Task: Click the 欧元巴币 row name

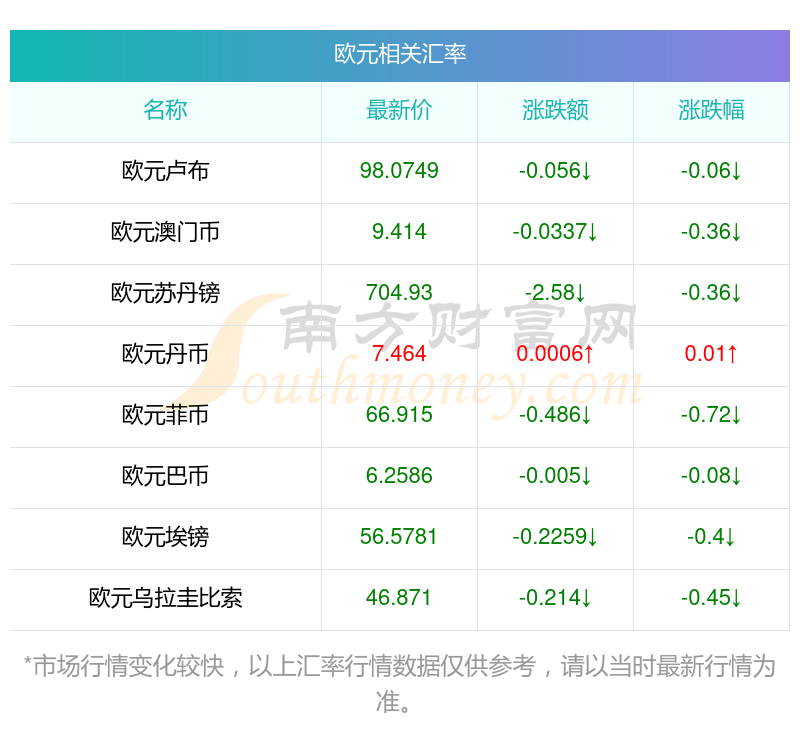Action: coord(165,476)
